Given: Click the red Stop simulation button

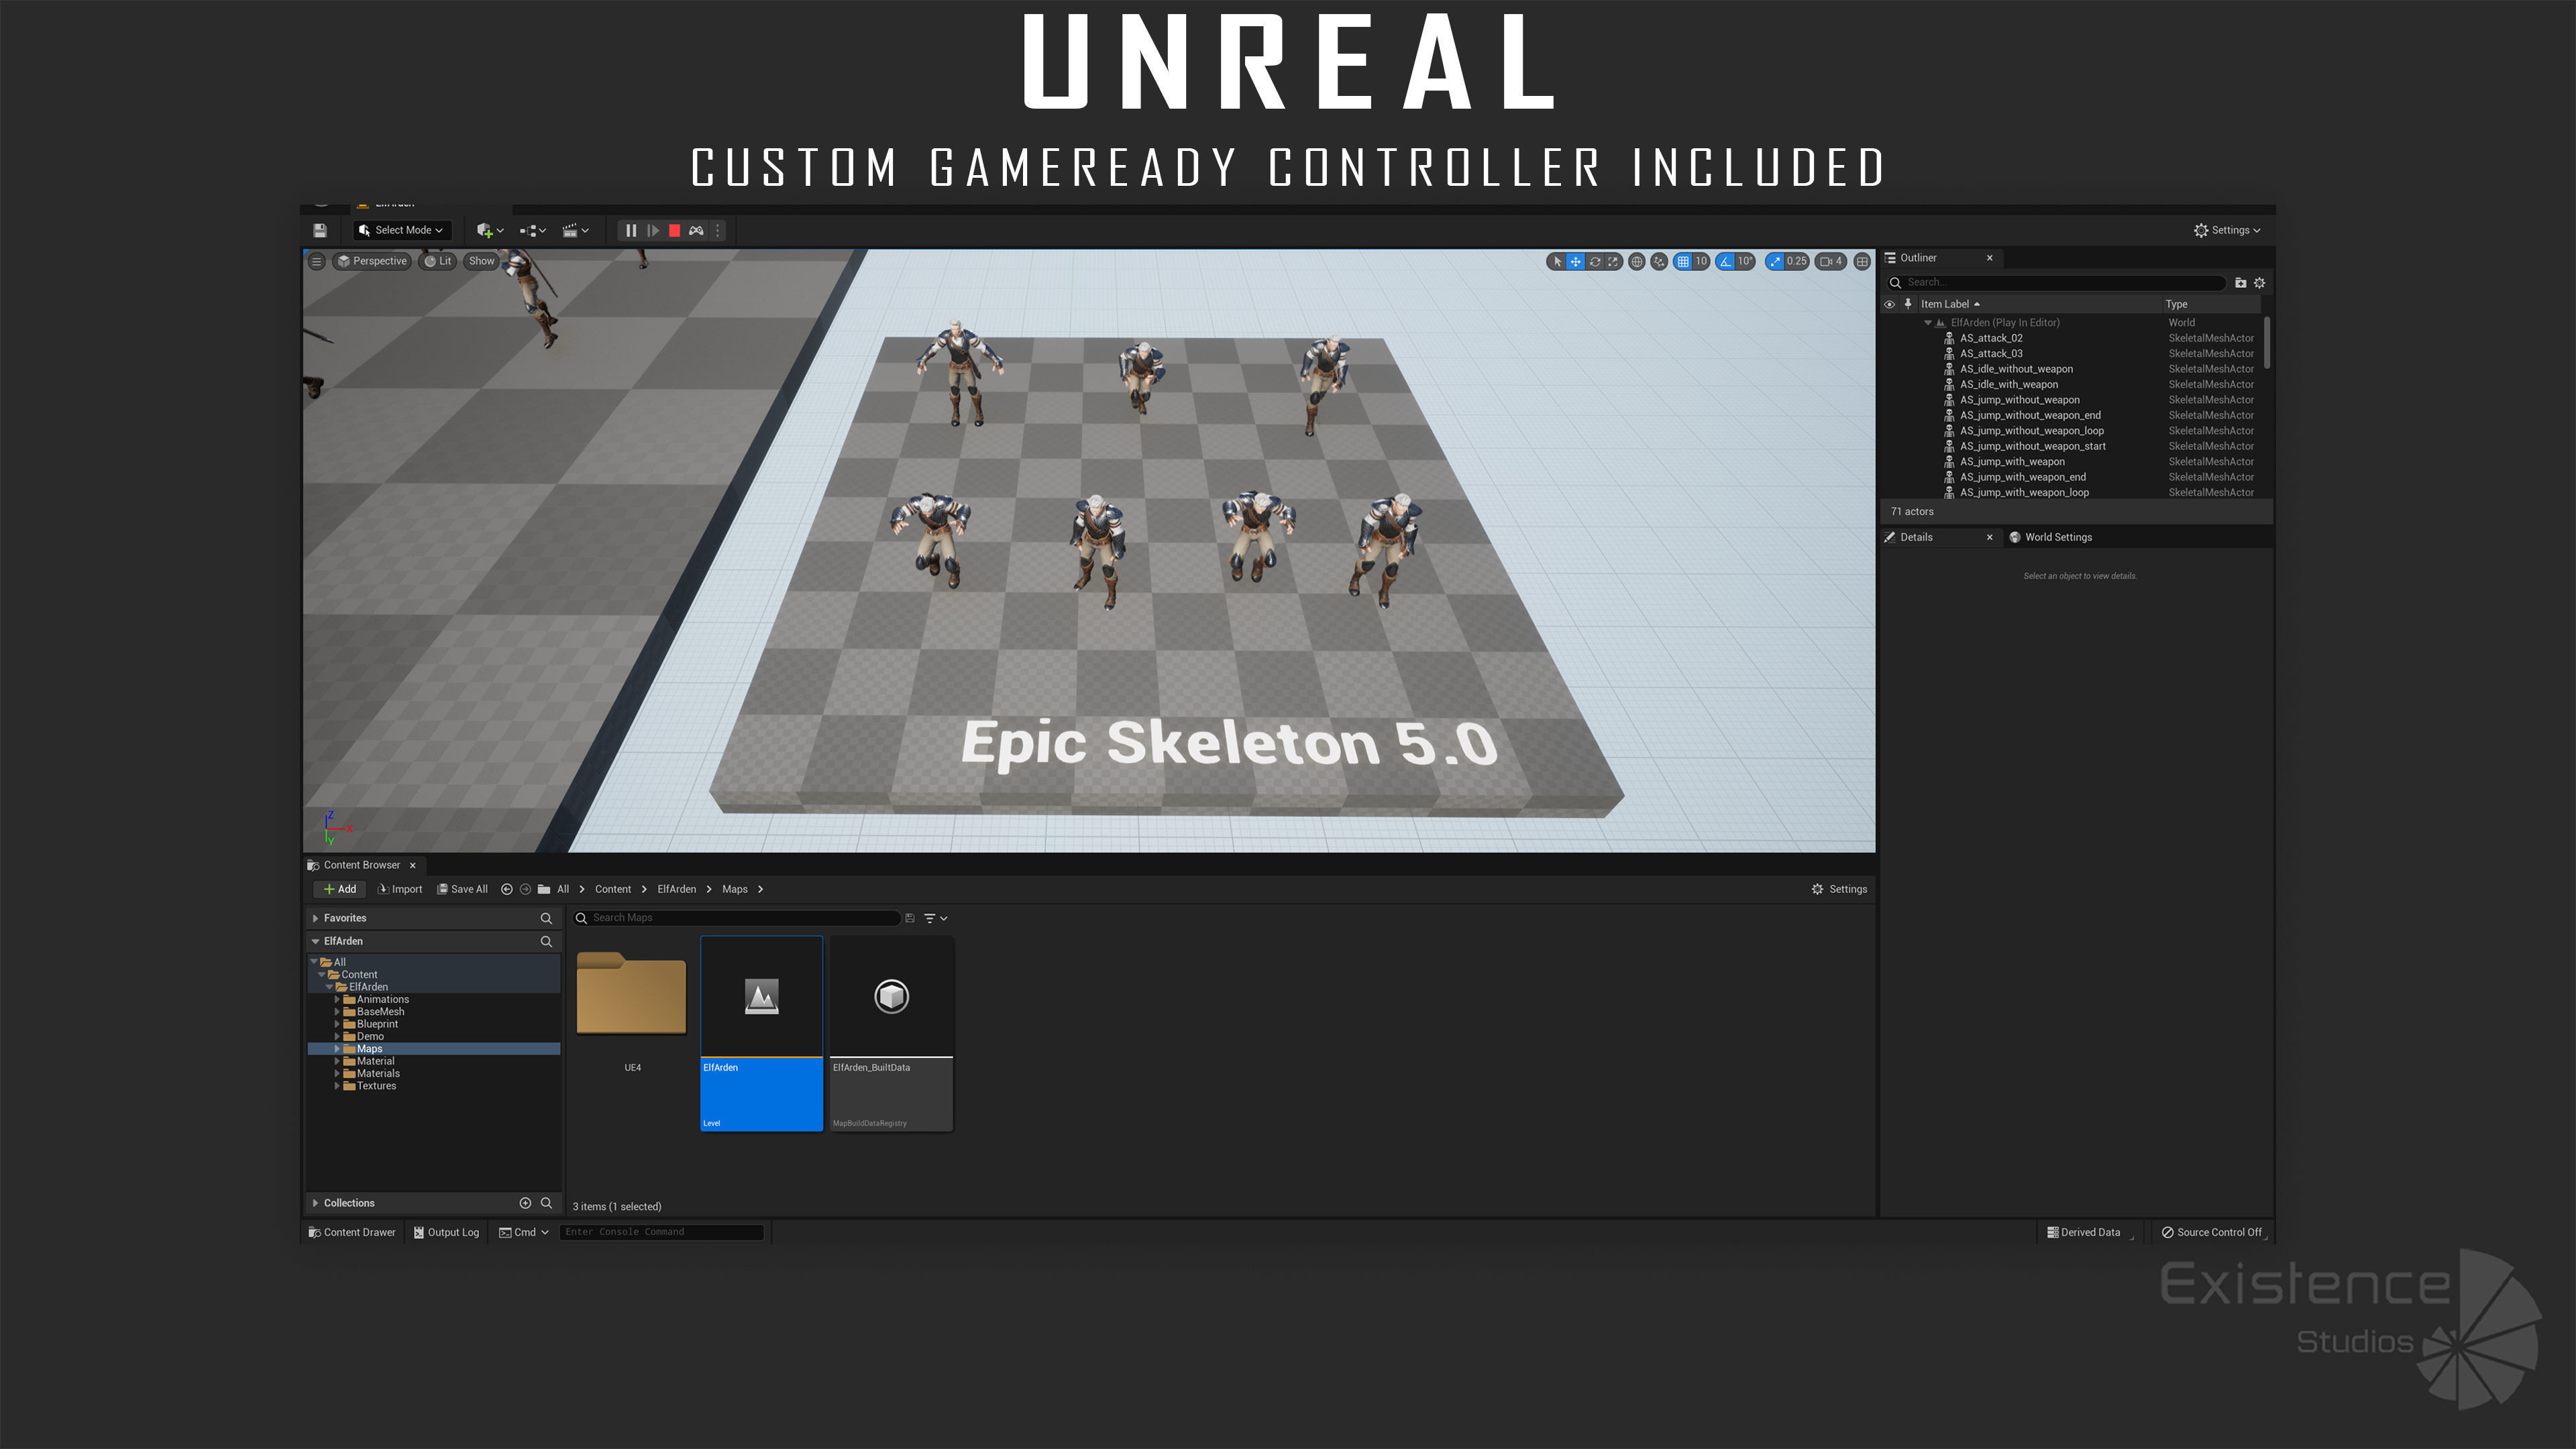Looking at the screenshot, I should (x=674, y=230).
